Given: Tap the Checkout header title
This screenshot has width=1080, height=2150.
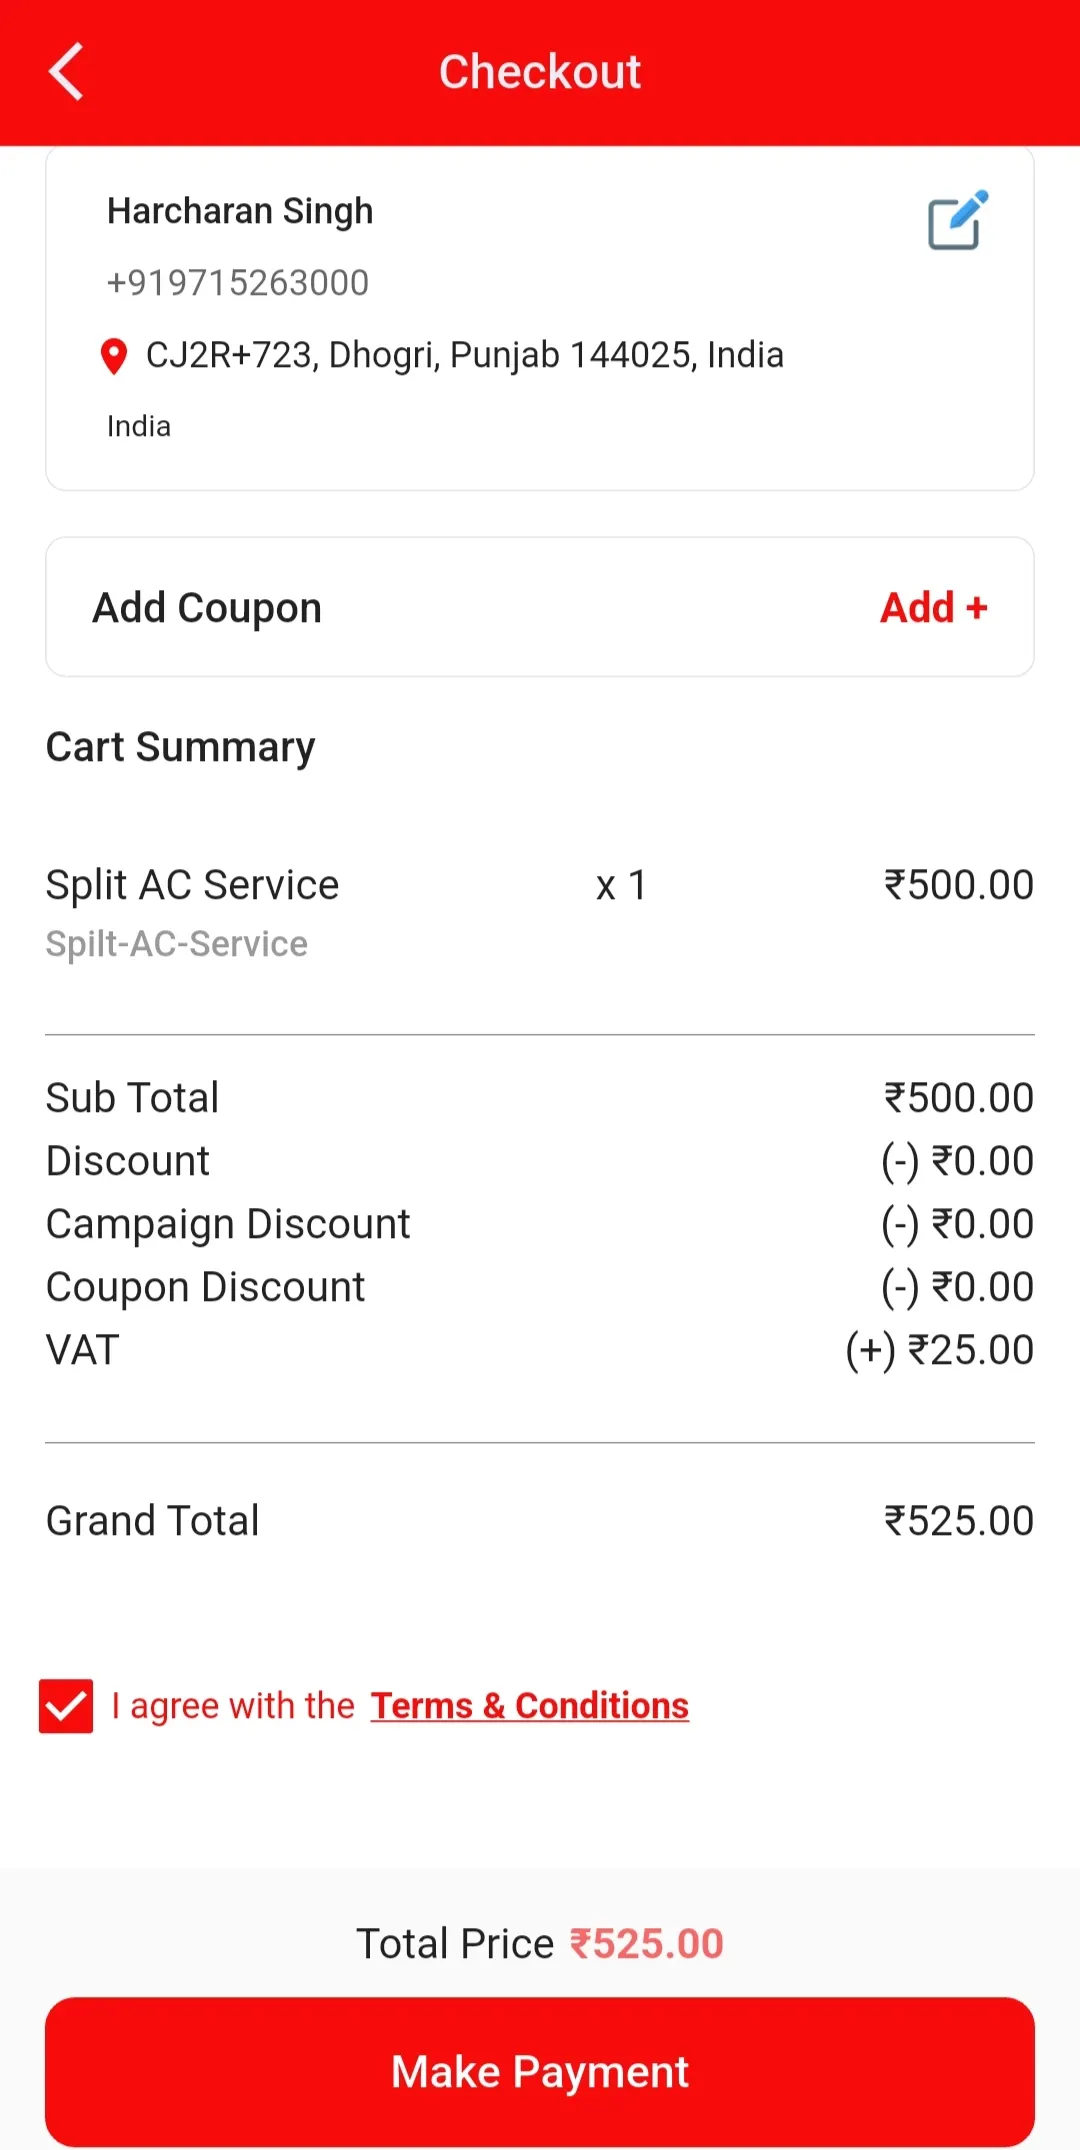Looking at the screenshot, I should 540,72.
